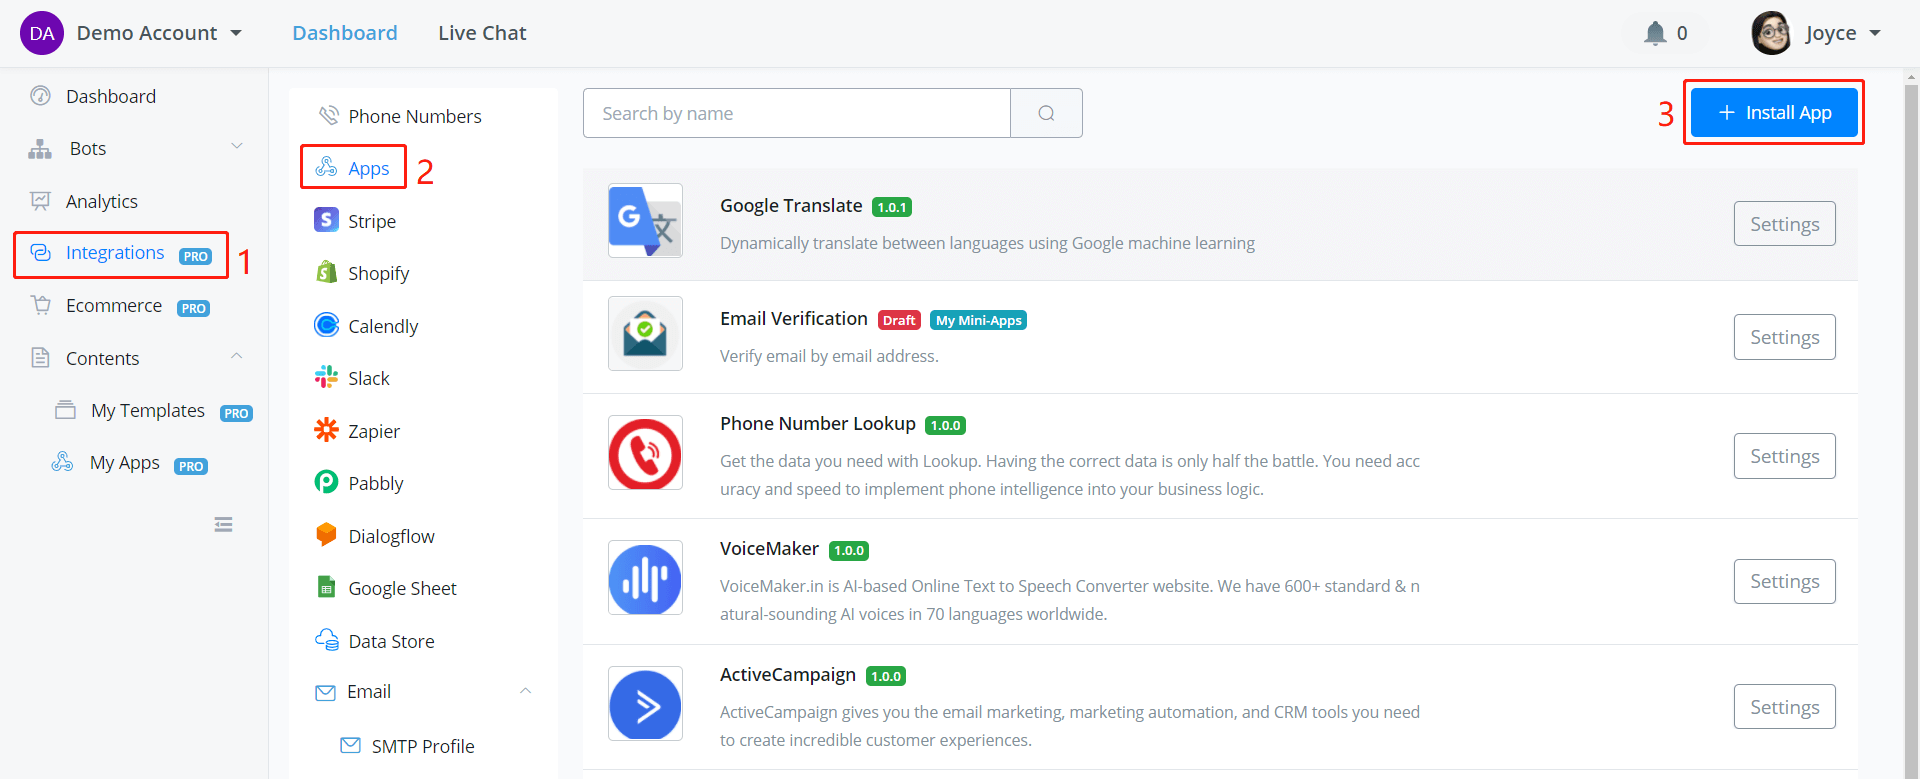
Task: Click the Phone Number Lookup app title
Action: [818, 423]
